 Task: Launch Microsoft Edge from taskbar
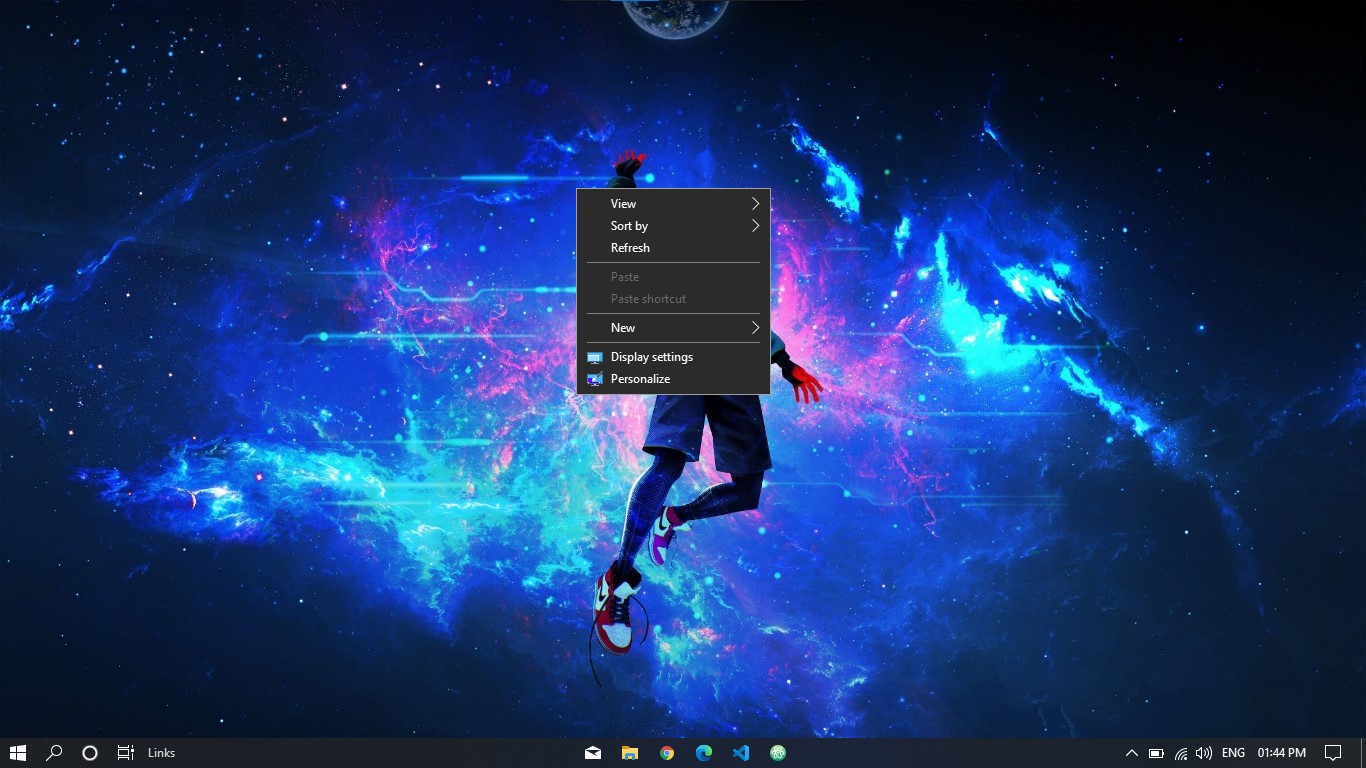pos(704,753)
